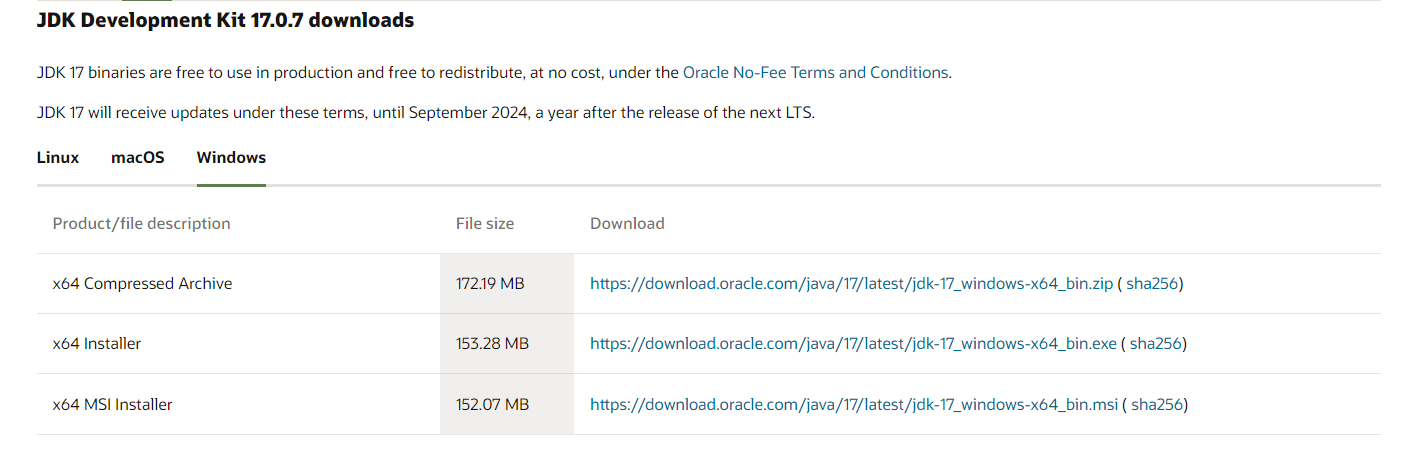The height and width of the screenshot is (459, 1402).
Task: Select the x64 MSI Installer row label
Action: pyautogui.click(x=112, y=405)
